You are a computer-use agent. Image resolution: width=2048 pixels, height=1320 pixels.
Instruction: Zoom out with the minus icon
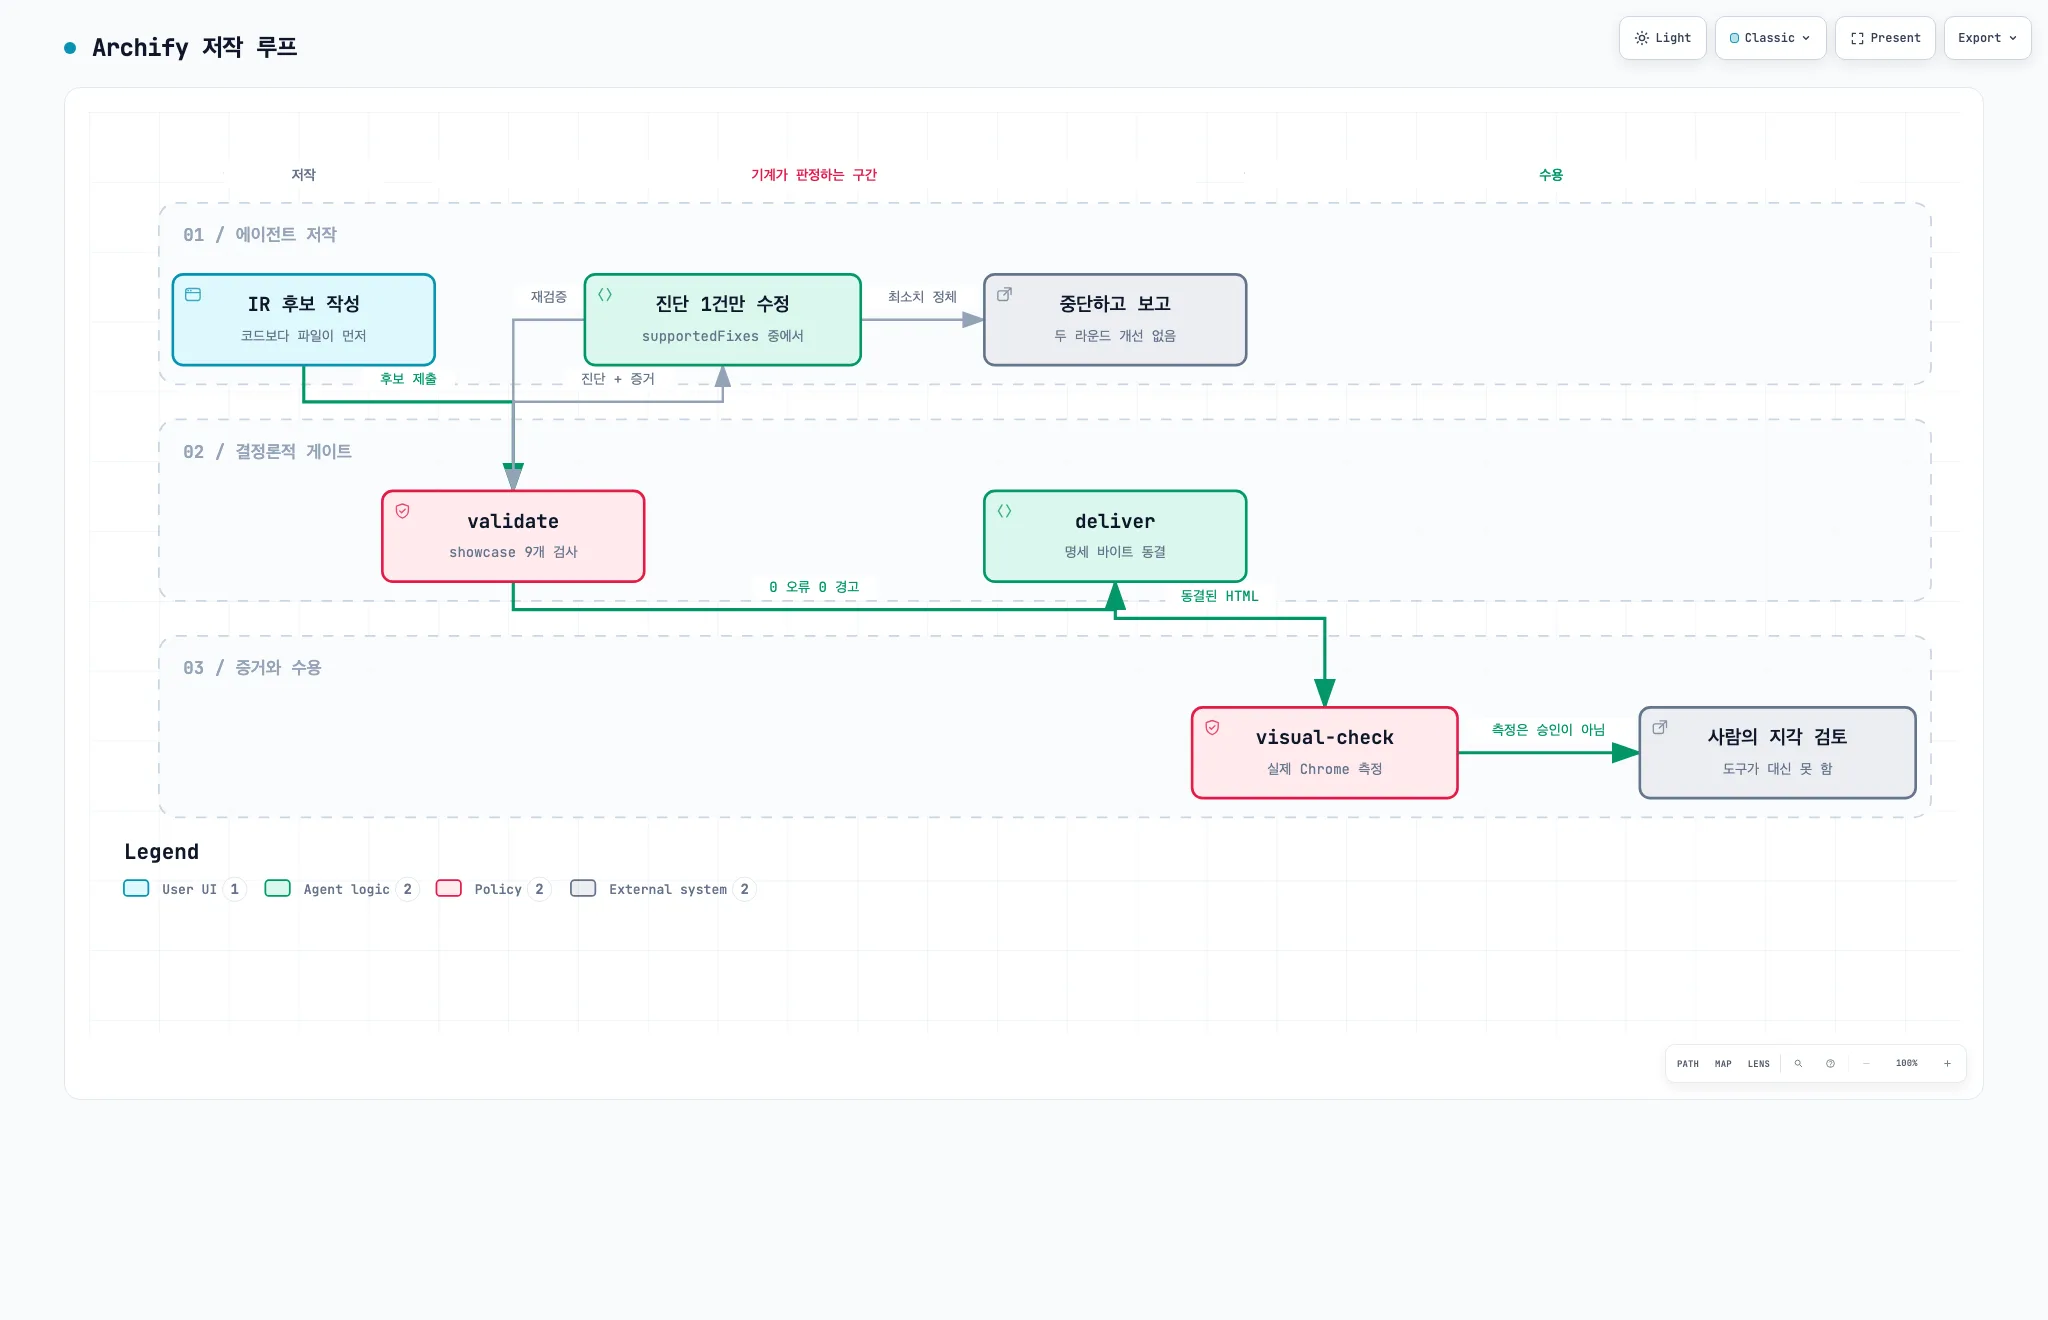click(x=1866, y=1063)
